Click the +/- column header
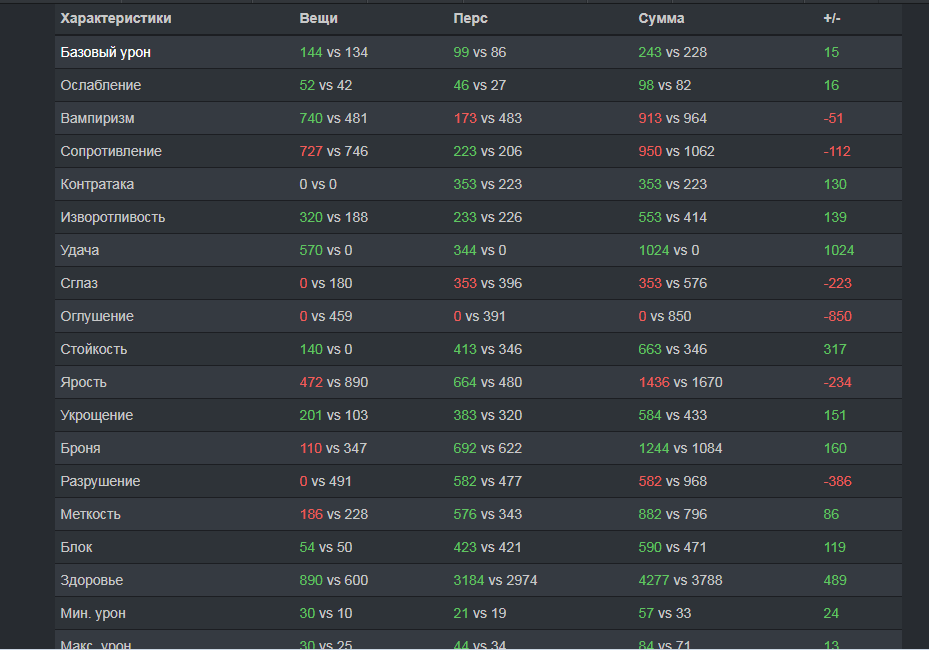This screenshot has width=929, height=650. coord(832,18)
